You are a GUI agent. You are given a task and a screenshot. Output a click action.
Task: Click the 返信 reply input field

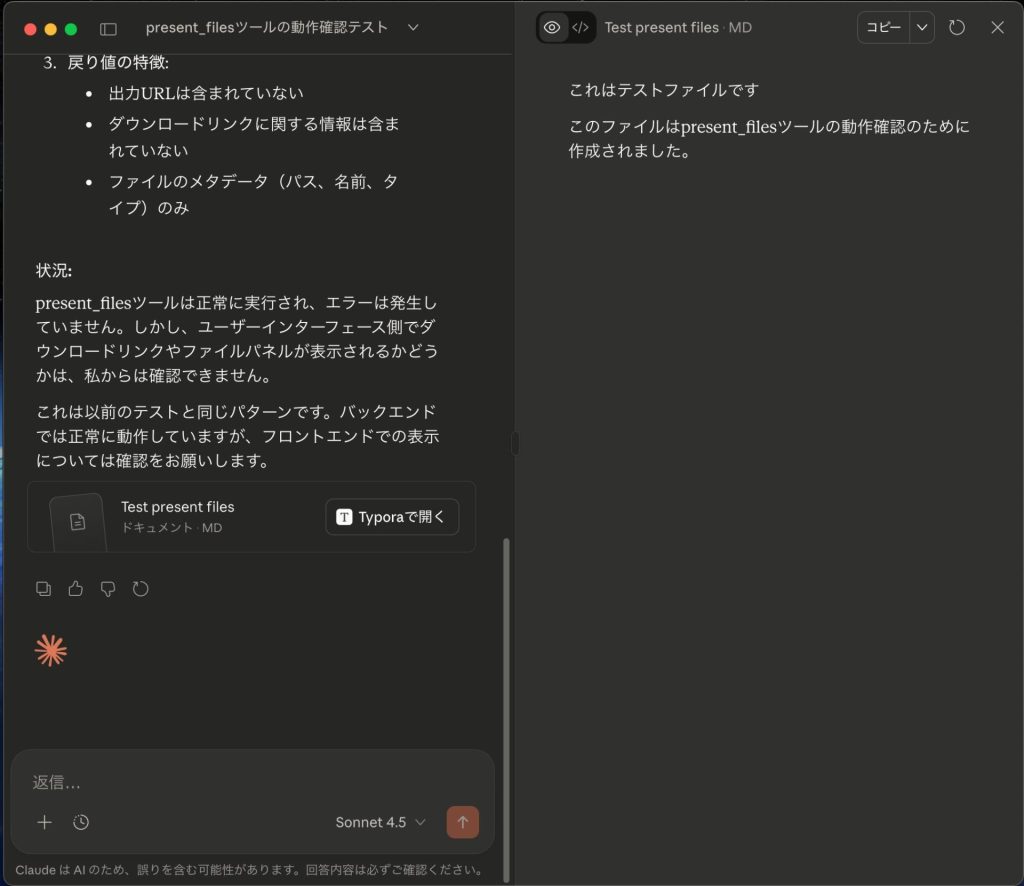coord(200,783)
